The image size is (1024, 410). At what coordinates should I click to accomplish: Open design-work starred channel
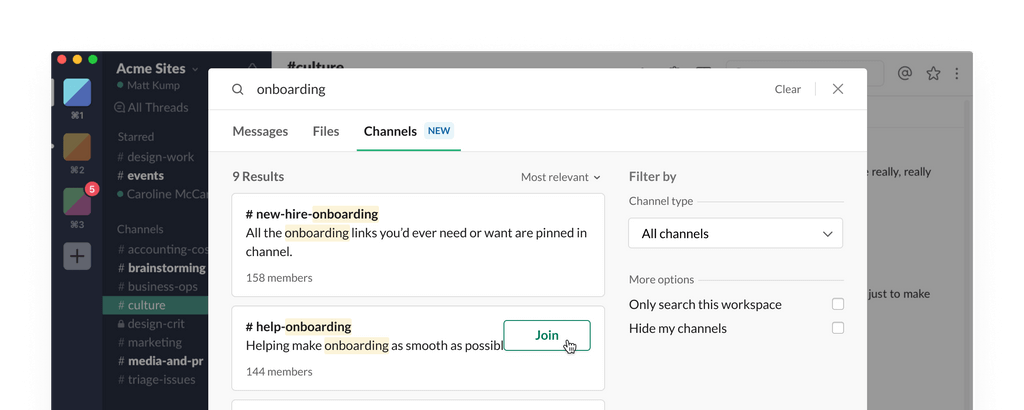click(x=155, y=157)
